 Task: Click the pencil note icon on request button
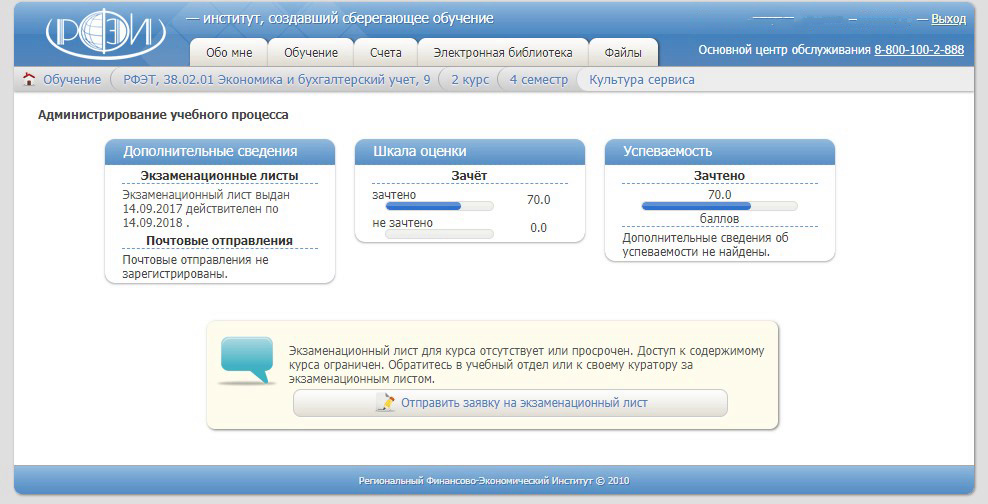[385, 403]
